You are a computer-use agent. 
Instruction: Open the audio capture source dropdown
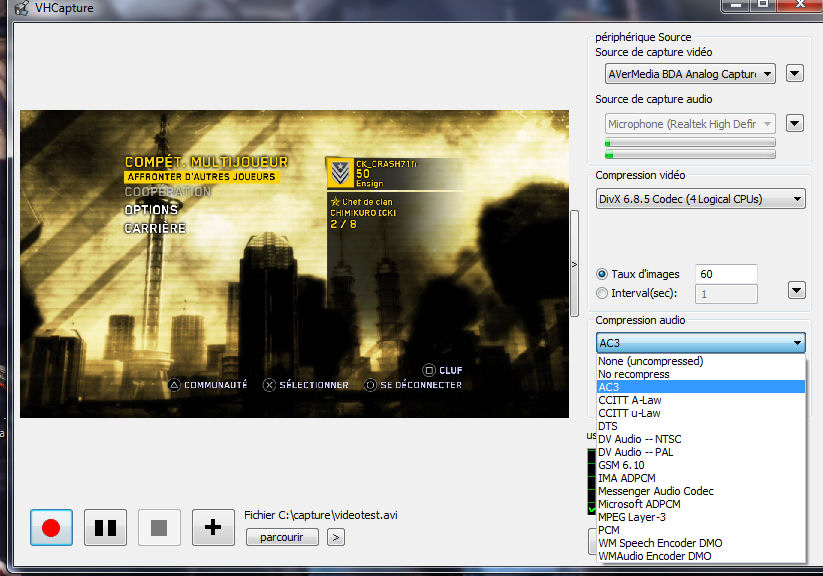(690, 124)
